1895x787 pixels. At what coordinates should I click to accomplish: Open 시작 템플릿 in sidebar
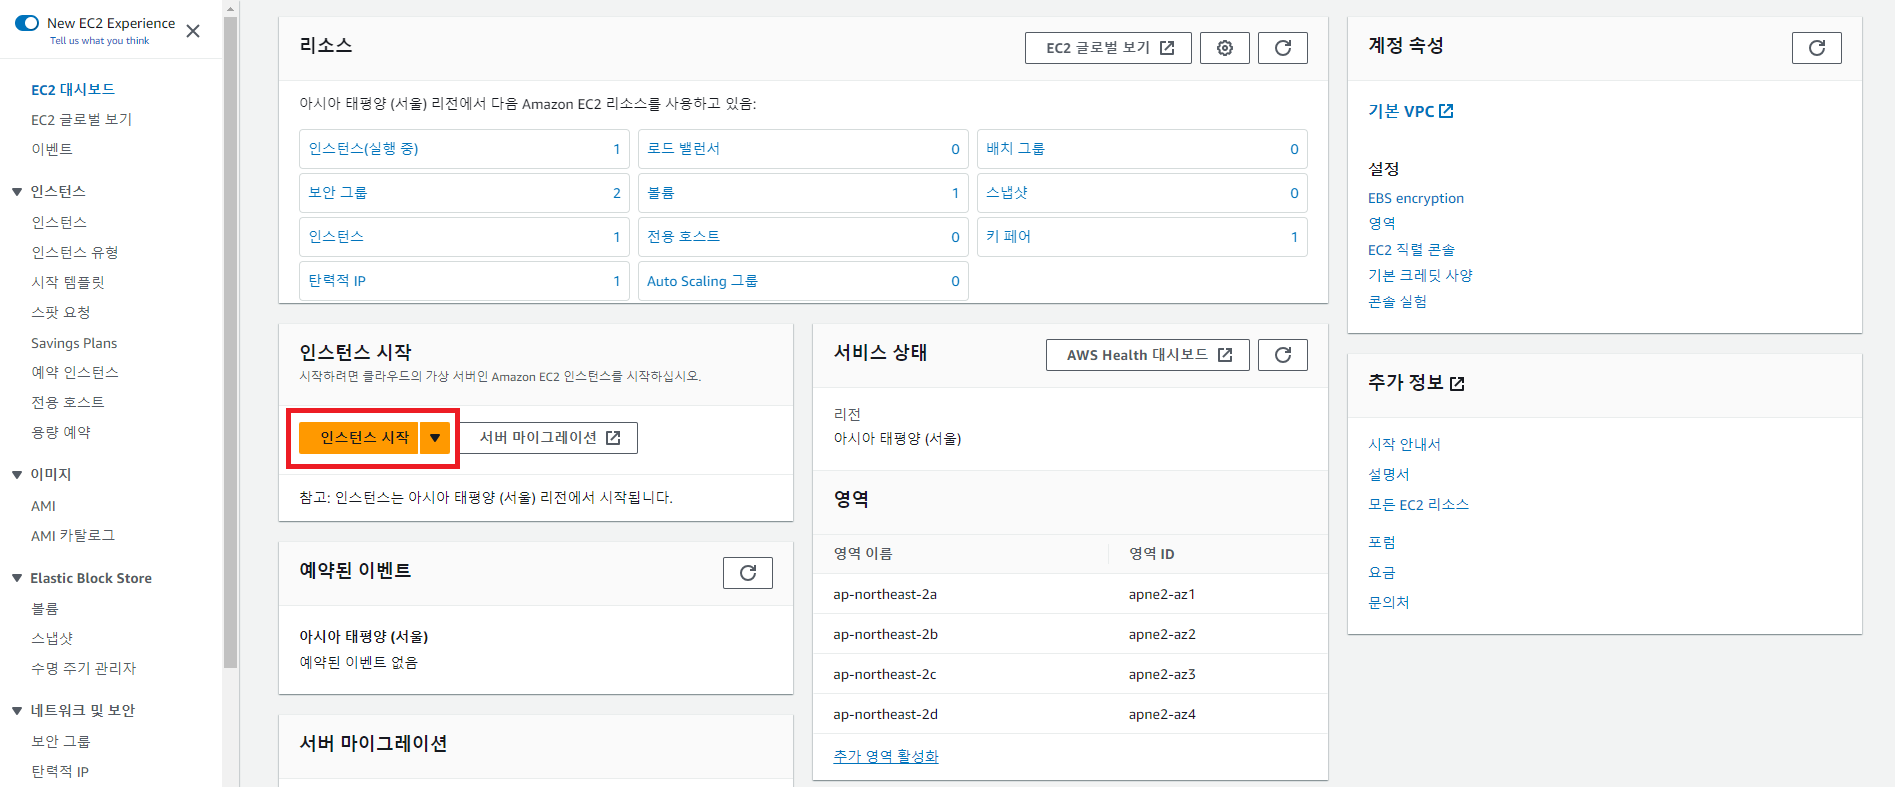click(x=68, y=282)
